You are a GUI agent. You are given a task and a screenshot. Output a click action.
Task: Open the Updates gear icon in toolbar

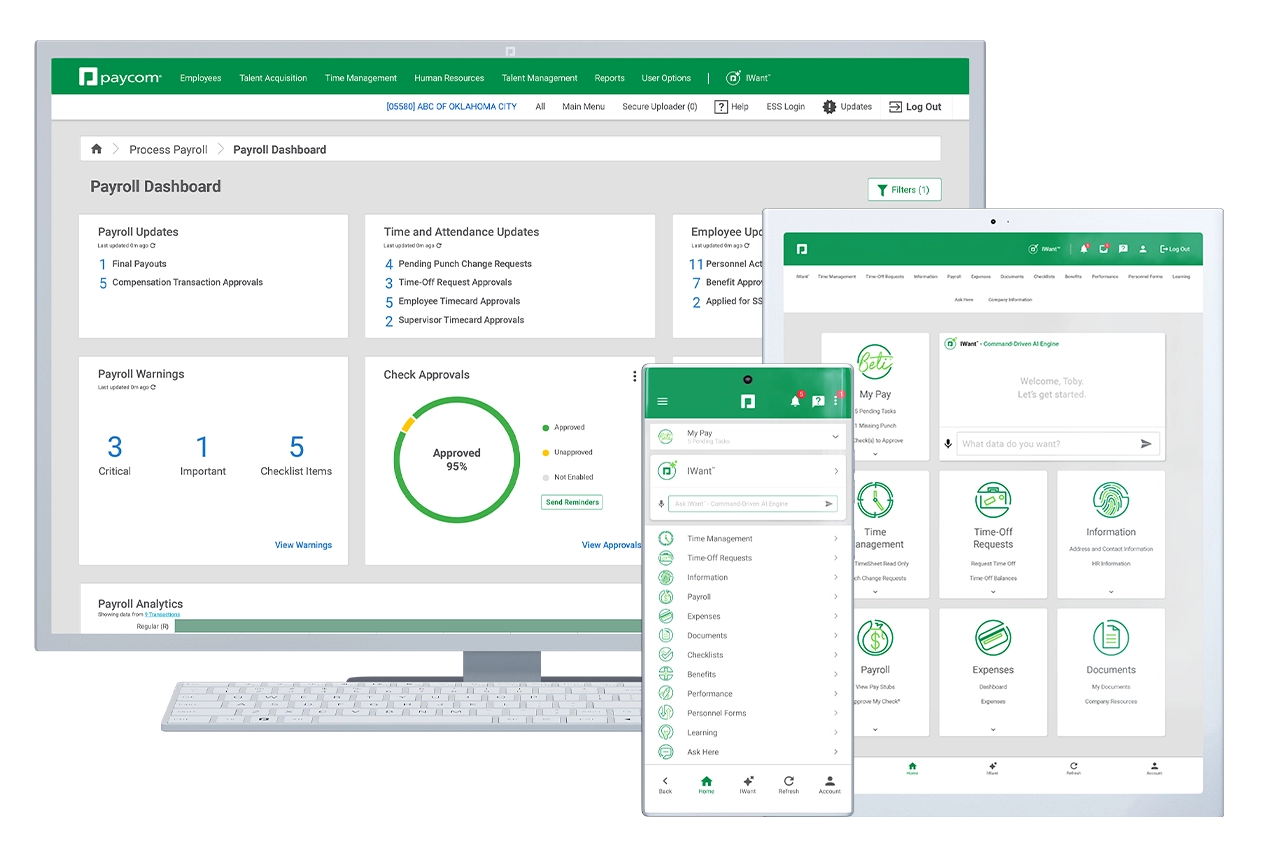(829, 107)
